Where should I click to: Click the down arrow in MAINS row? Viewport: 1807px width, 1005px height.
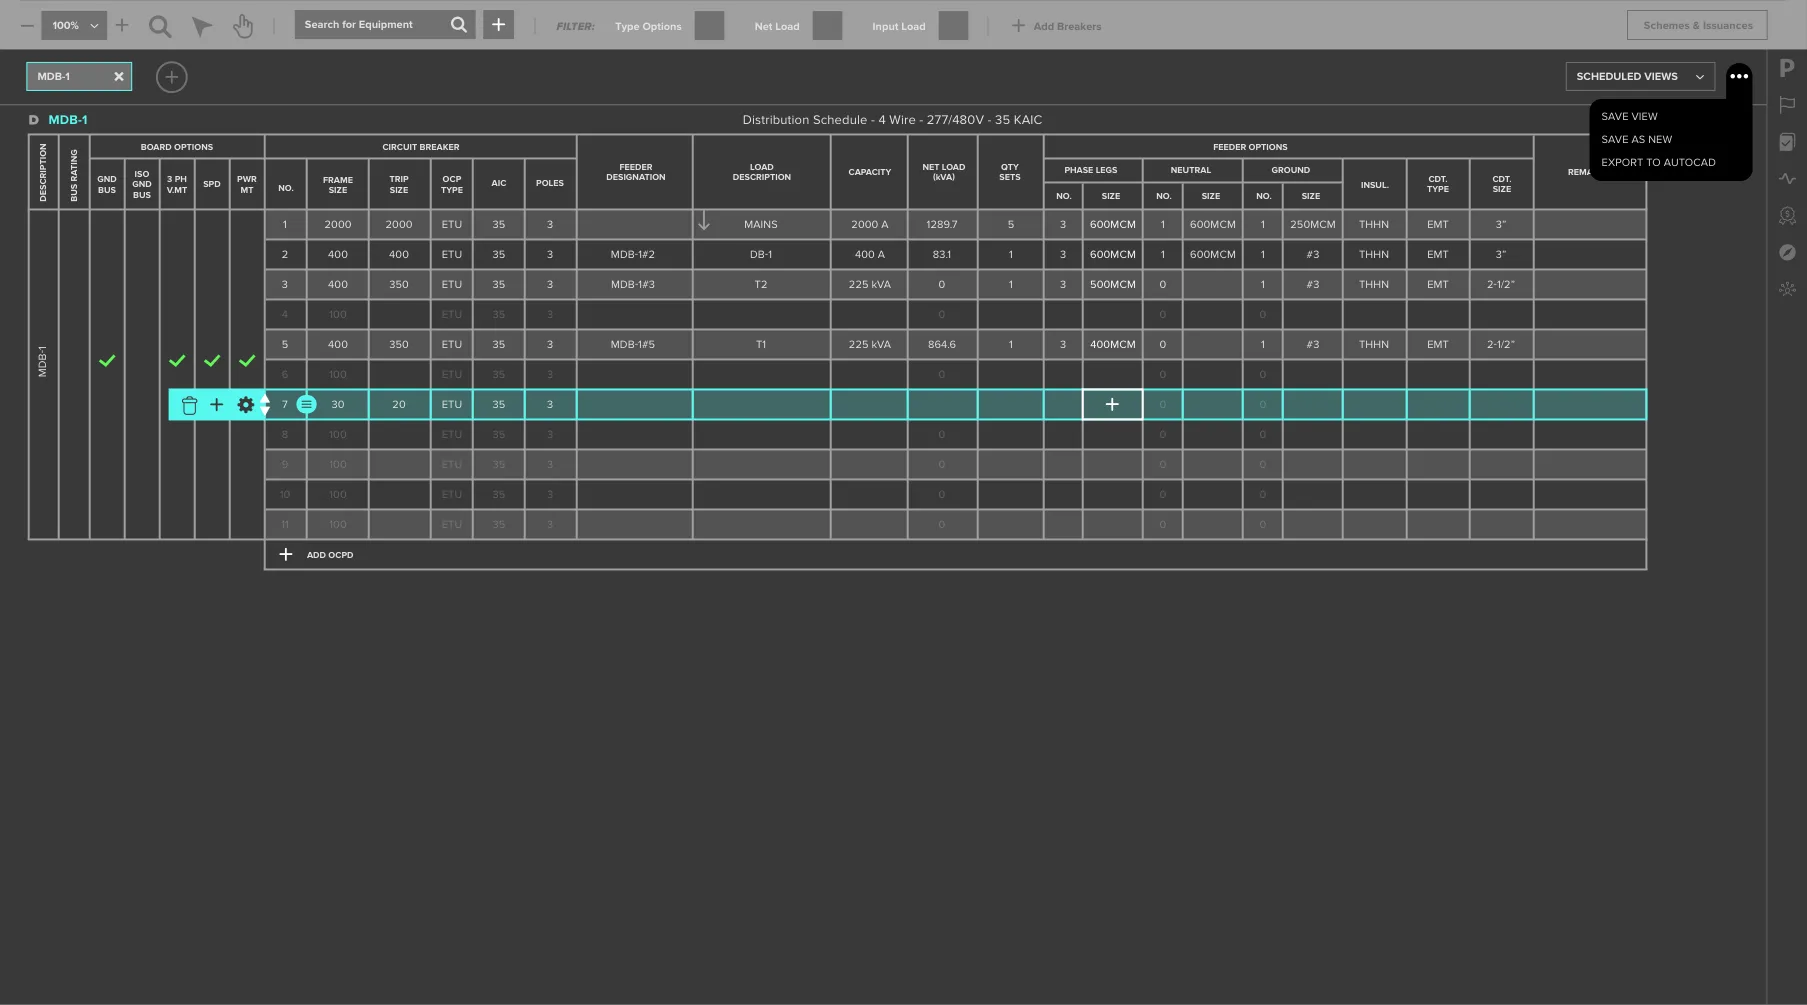[x=704, y=222]
